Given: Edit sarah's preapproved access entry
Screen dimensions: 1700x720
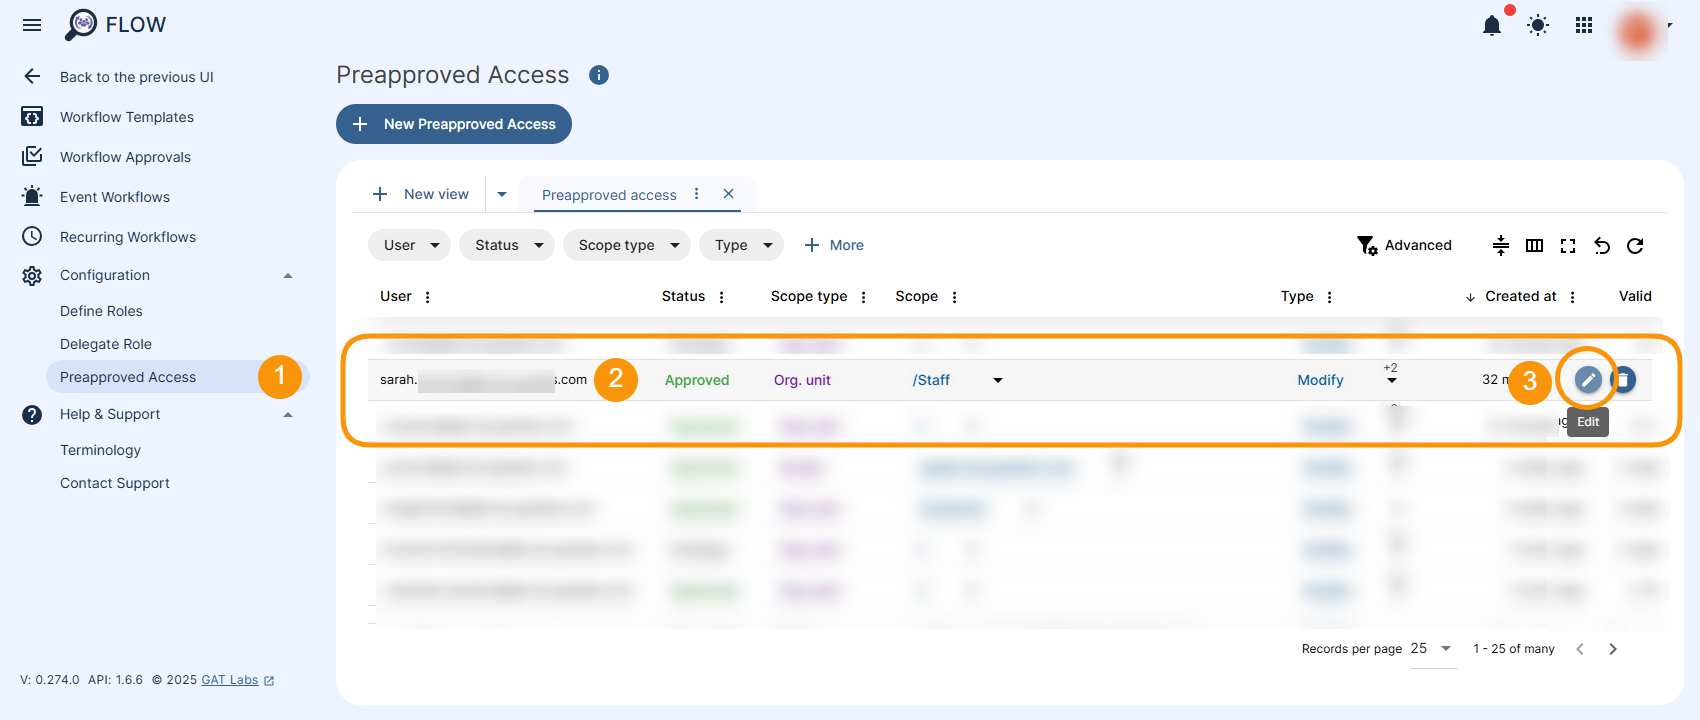Looking at the screenshot, I should click(1588, 380).
